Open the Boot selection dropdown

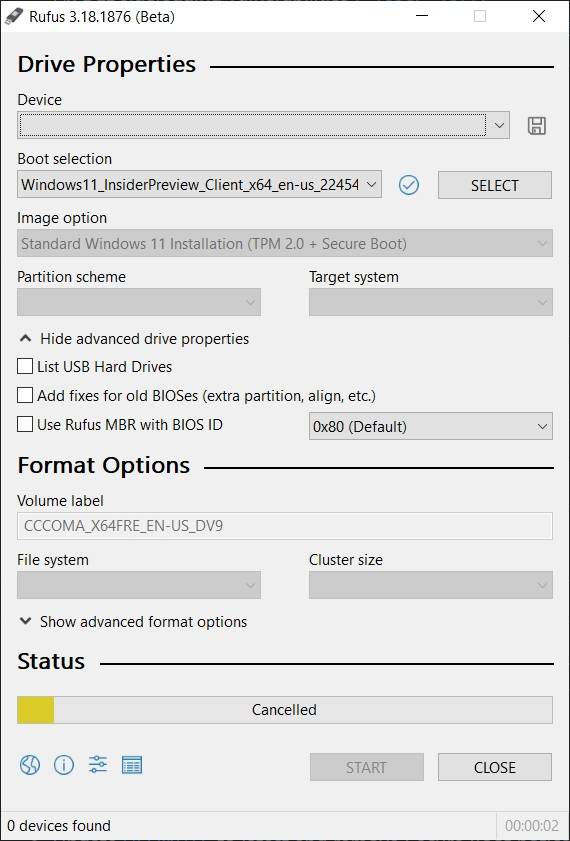(x=199, y=185)
